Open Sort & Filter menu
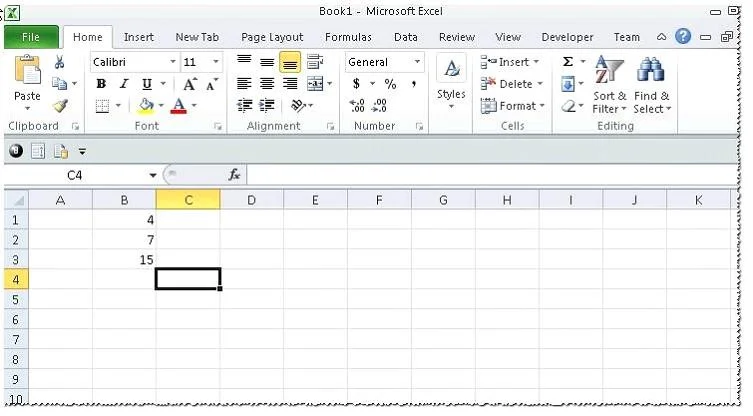The width and height of the screenshot is (753, 416). (609, 85)
